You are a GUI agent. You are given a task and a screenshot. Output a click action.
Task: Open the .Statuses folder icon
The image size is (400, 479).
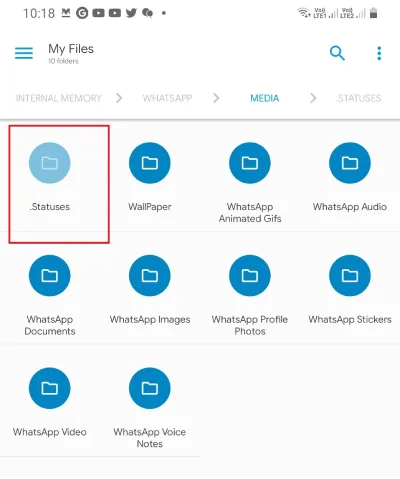50,163
